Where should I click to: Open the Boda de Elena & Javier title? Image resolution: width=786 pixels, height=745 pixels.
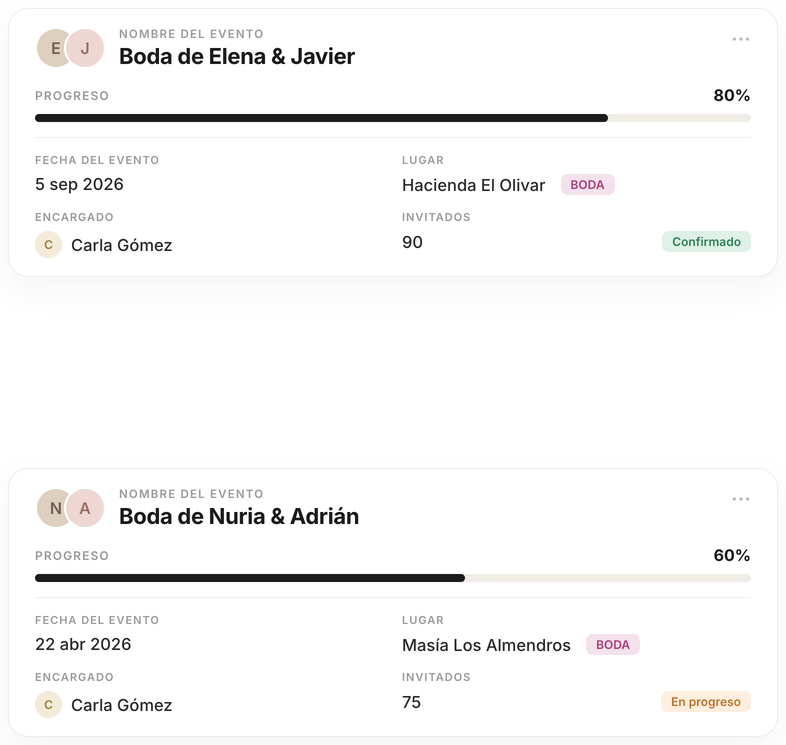237,56
